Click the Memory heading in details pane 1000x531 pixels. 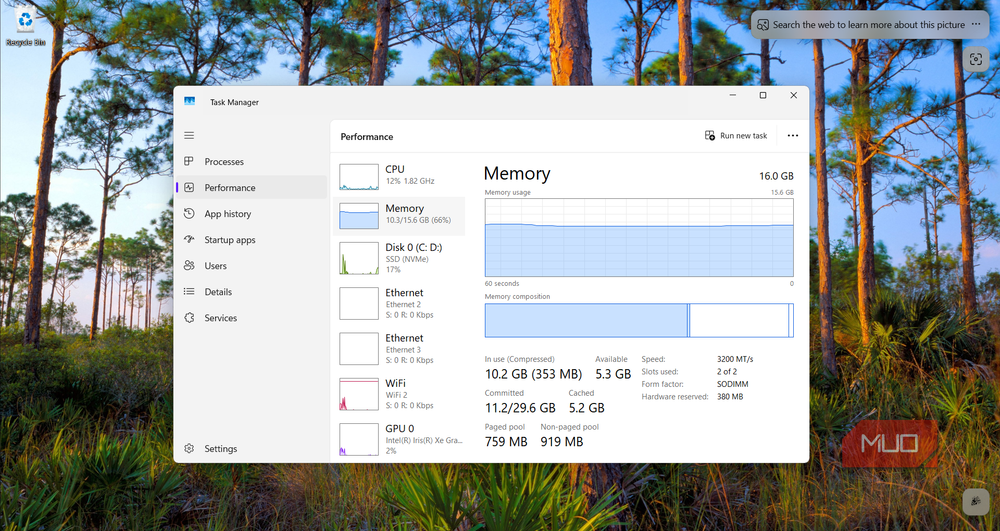[x=517, y=173]
